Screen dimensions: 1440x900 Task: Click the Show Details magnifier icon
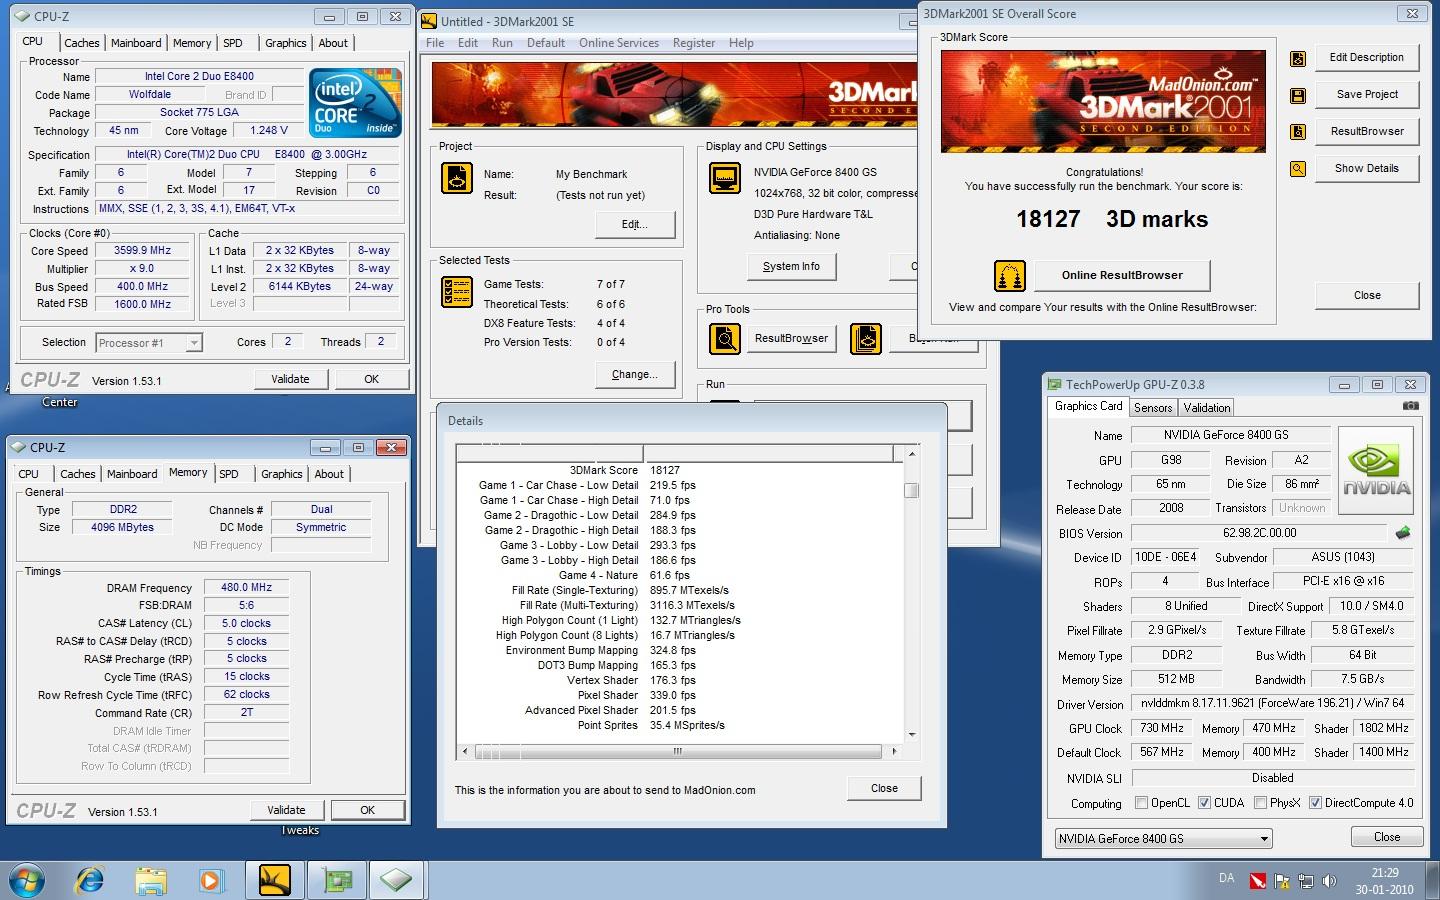(1297, 169)
